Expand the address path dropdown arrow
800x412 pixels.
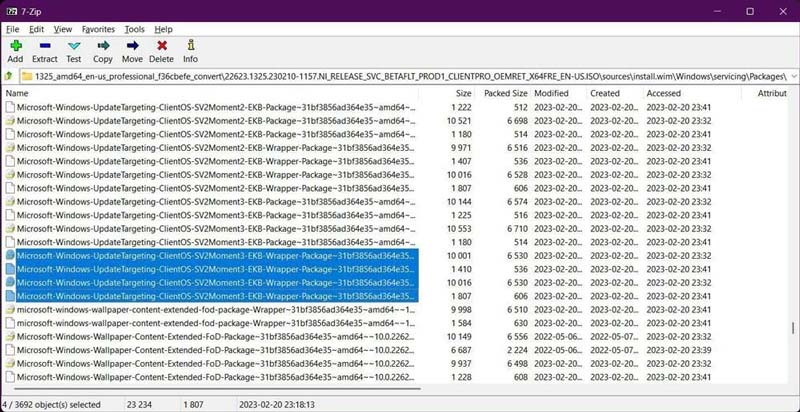[x=792, y=76]
